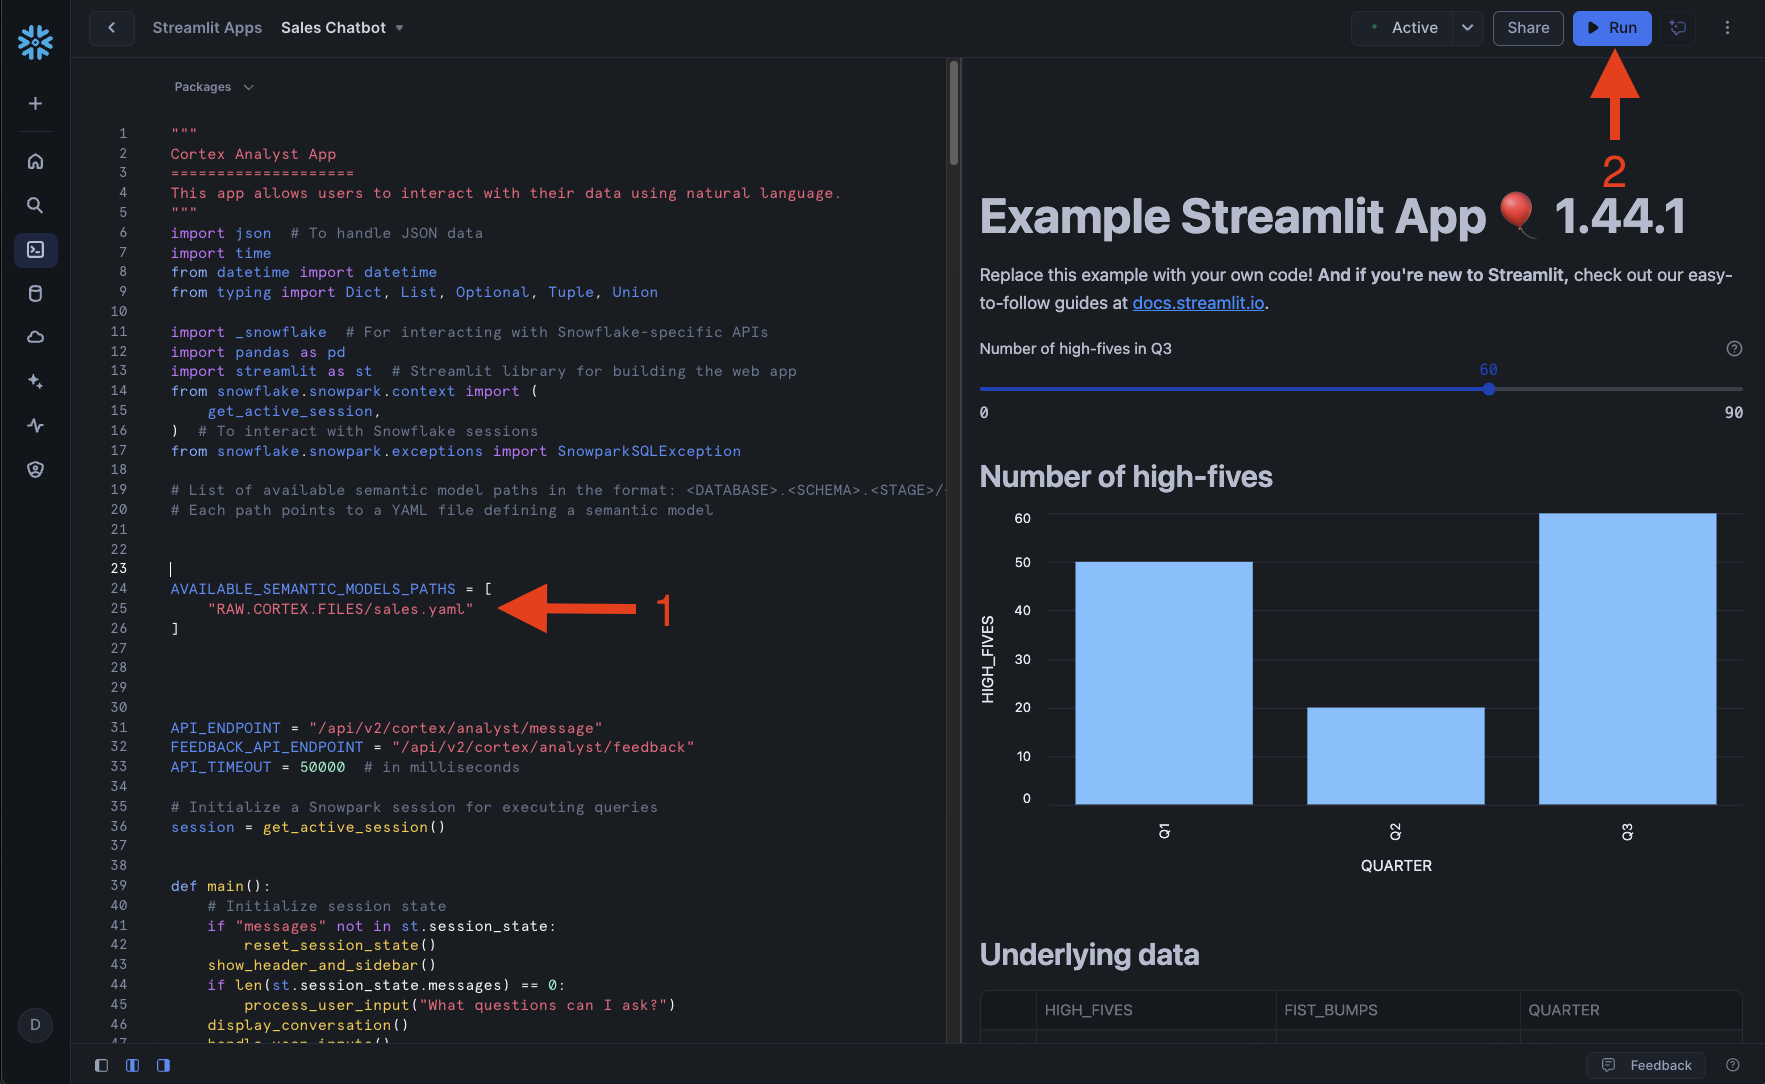Open user avatar D menu

(x=35, y=1024)
